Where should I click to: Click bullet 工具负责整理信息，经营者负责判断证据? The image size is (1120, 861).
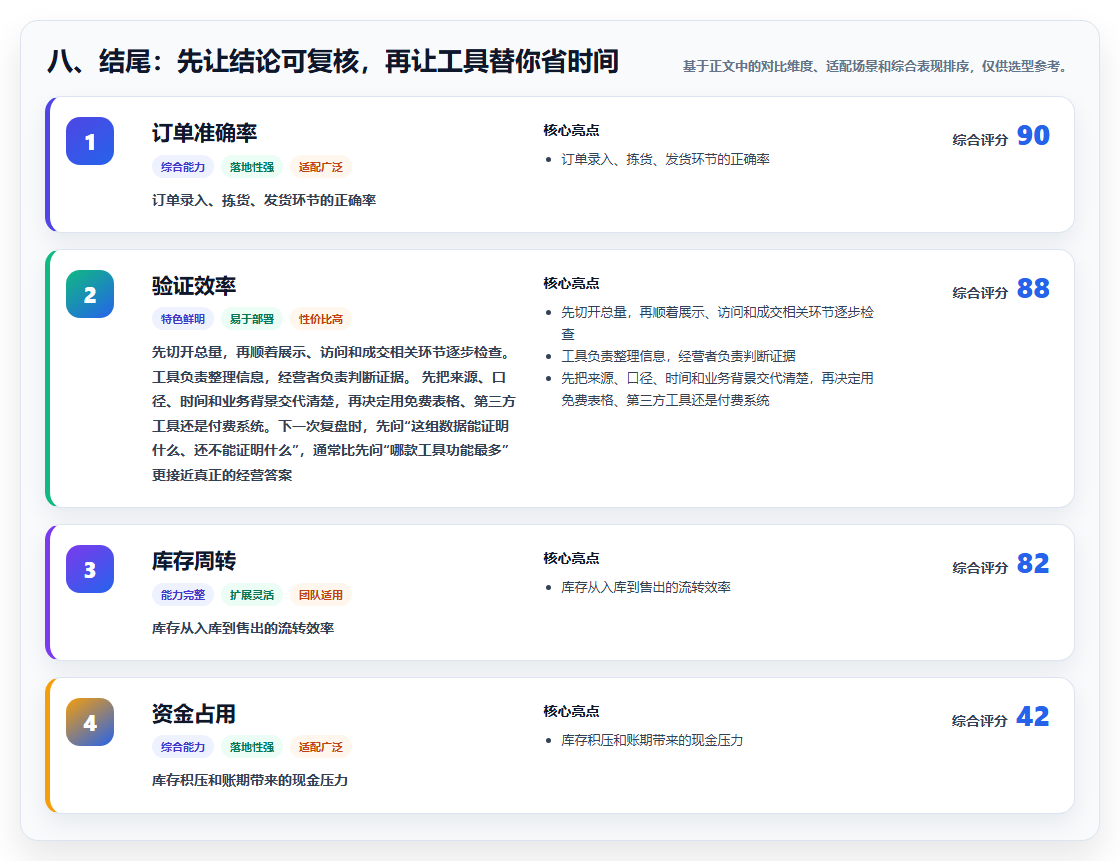[678, 356]
